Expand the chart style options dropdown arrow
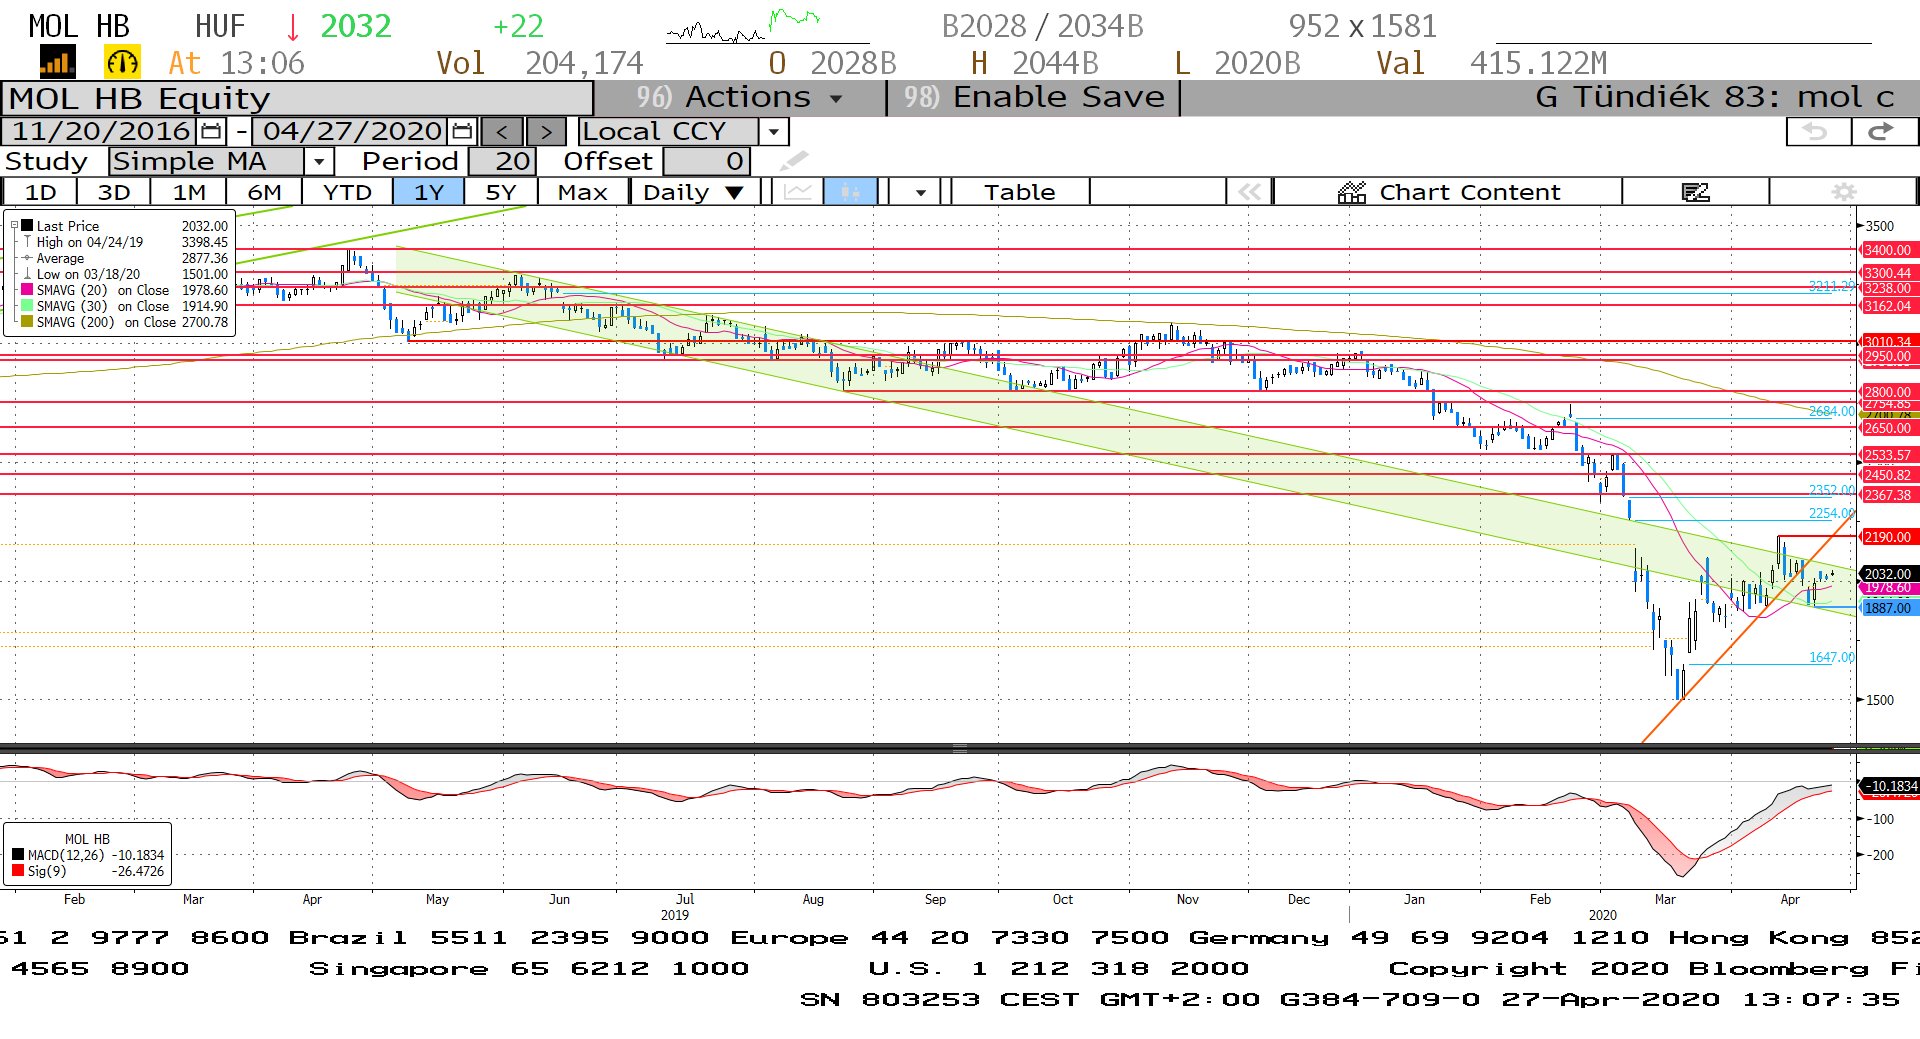This screenshot has width=1920, height=1039. [x=920, y=192]
